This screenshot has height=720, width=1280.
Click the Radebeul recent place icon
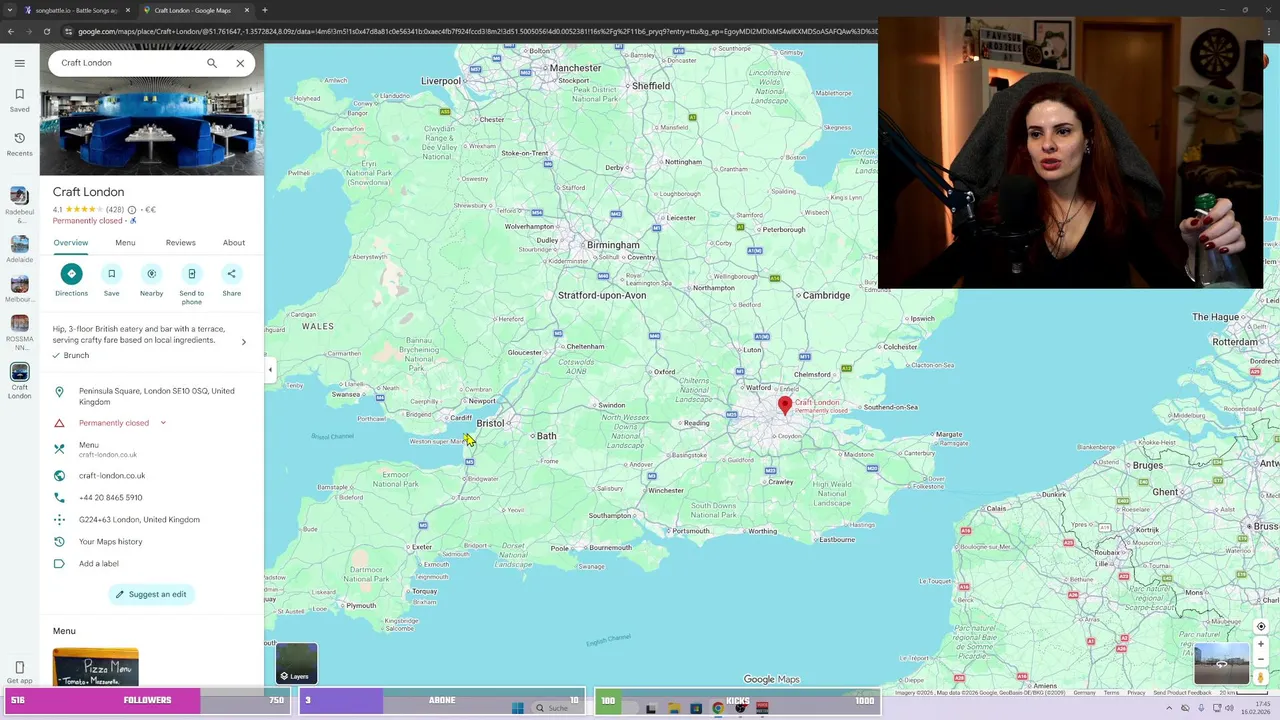19,196
